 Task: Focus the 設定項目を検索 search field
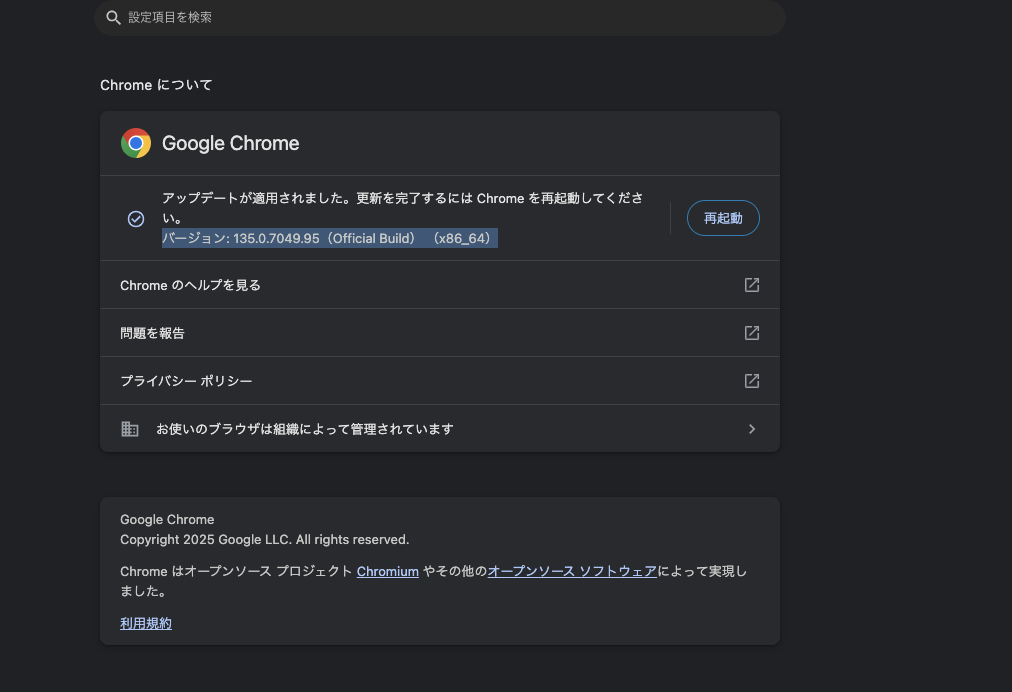[440, 17]
